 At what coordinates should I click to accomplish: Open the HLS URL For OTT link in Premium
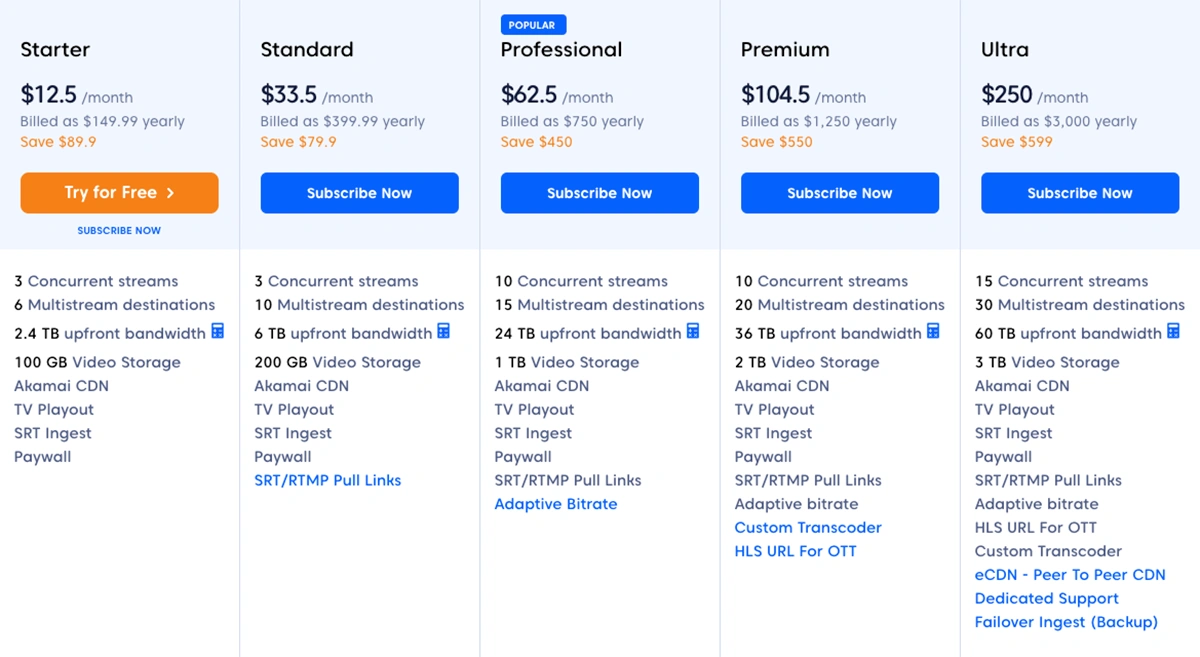tap(795, 552)
